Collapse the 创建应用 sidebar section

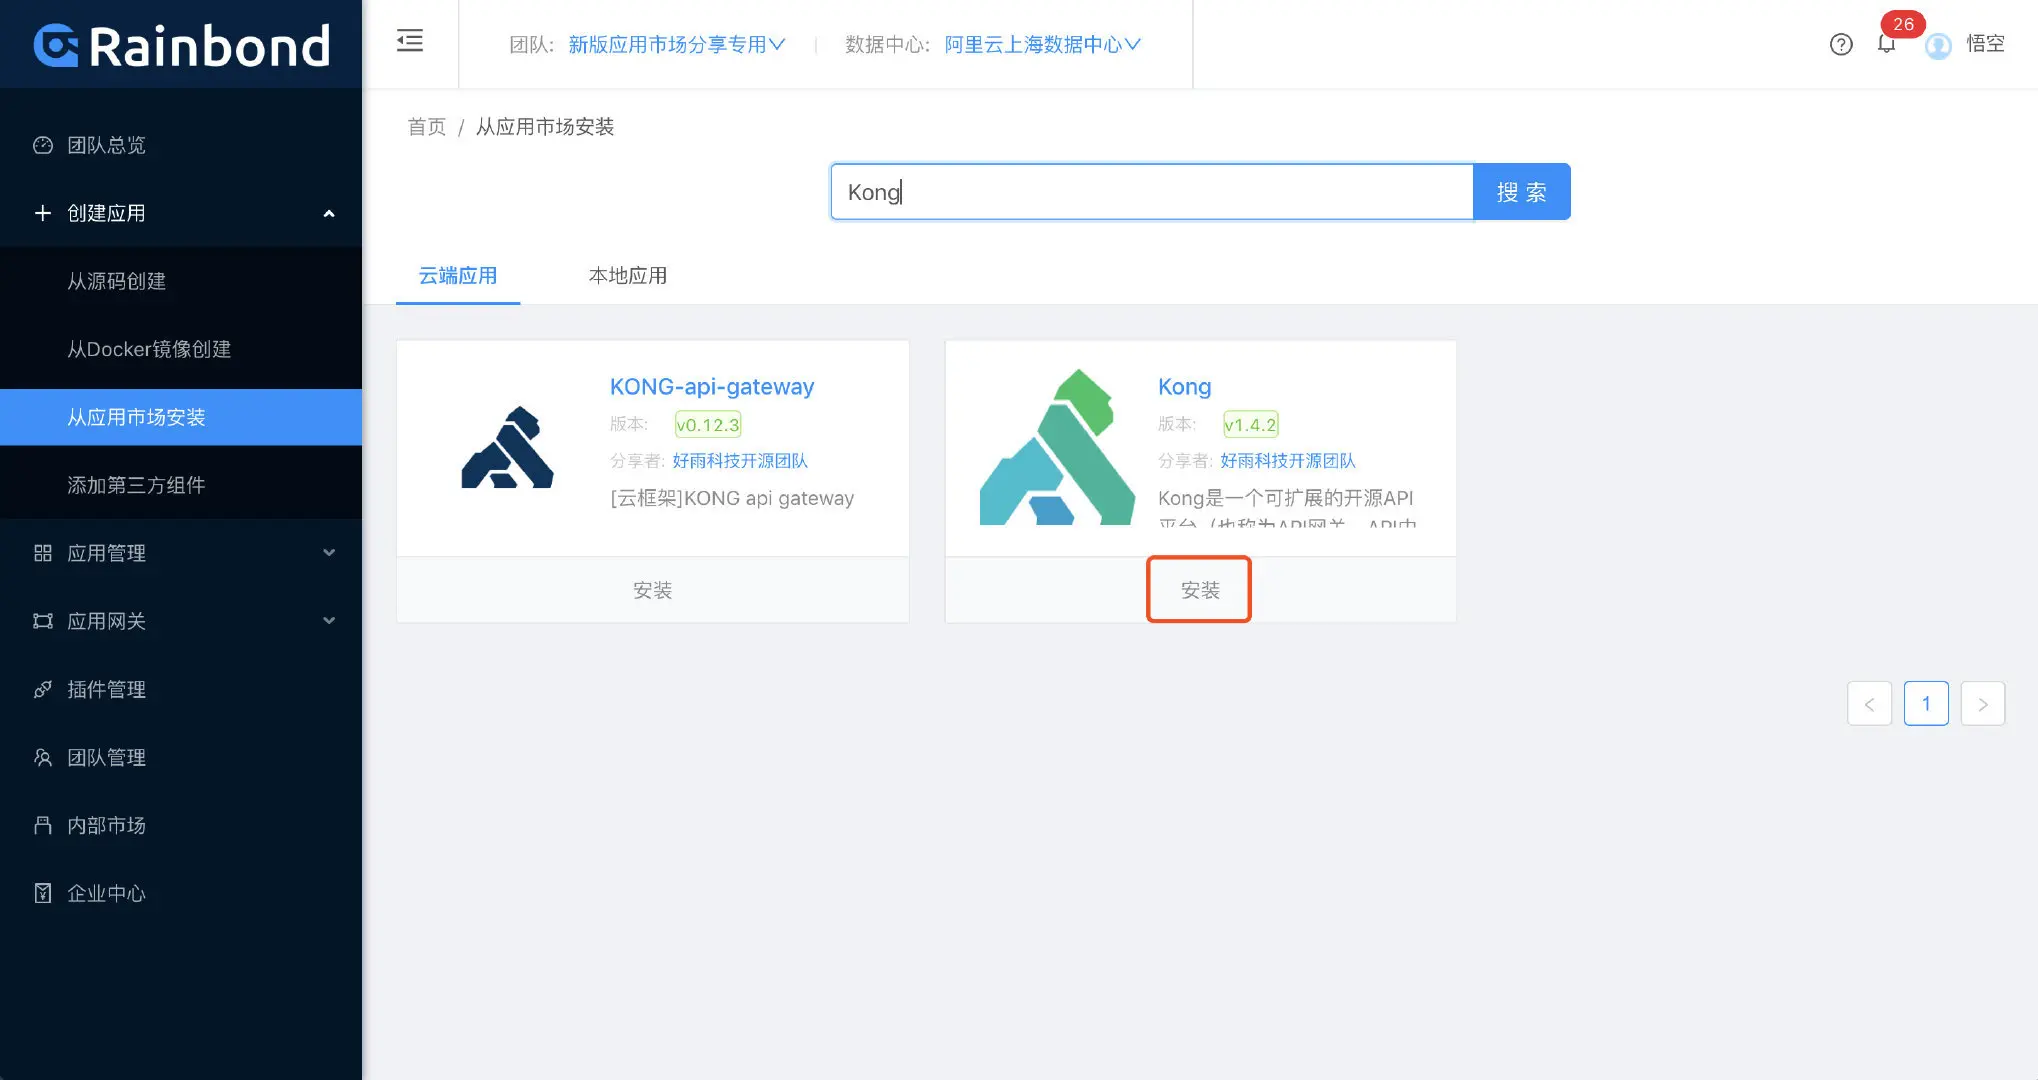328,213
